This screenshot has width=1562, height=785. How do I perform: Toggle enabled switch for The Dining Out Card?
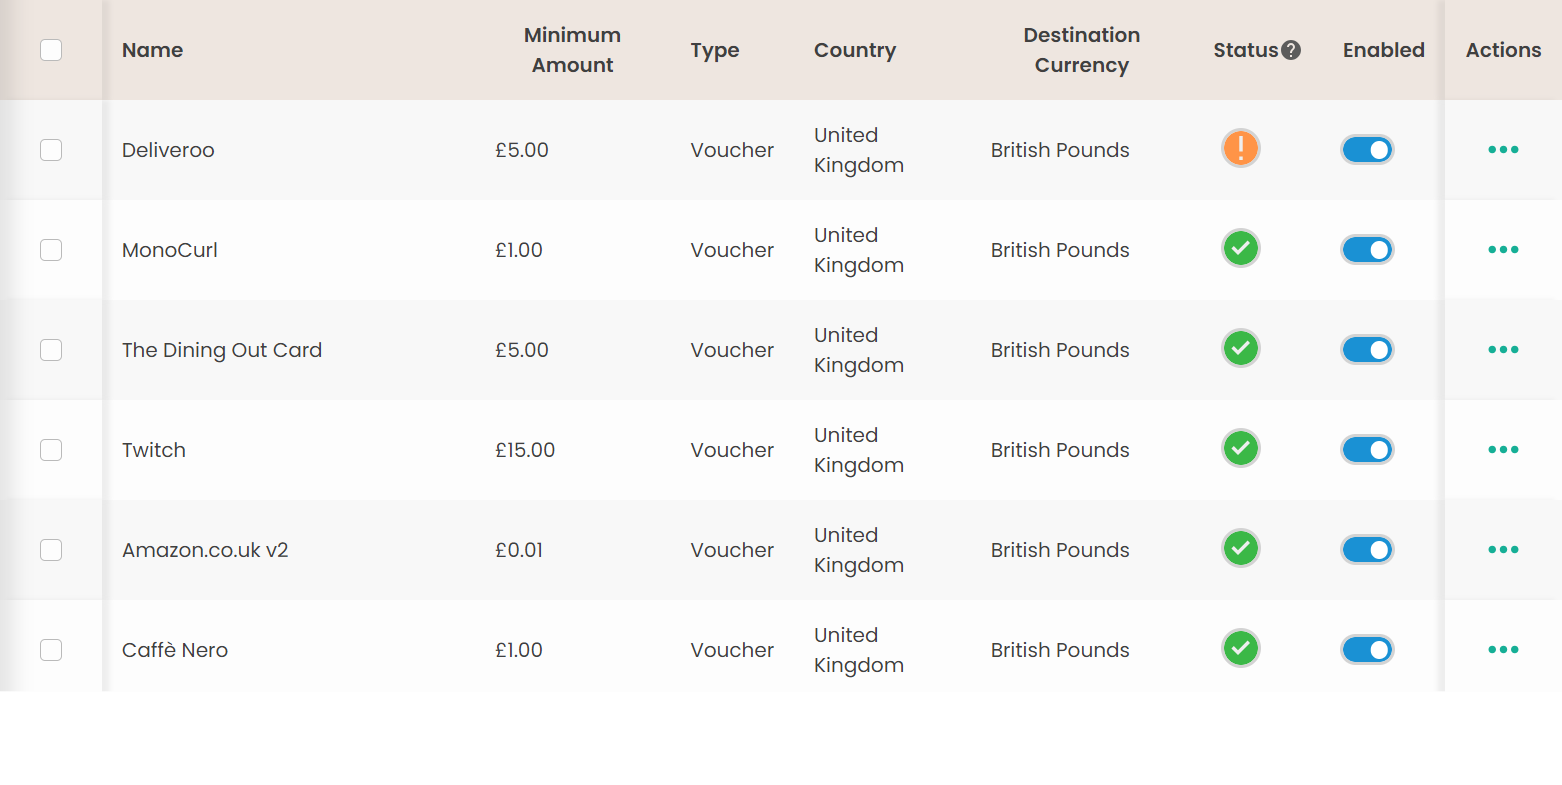[x=1367, y=350]
